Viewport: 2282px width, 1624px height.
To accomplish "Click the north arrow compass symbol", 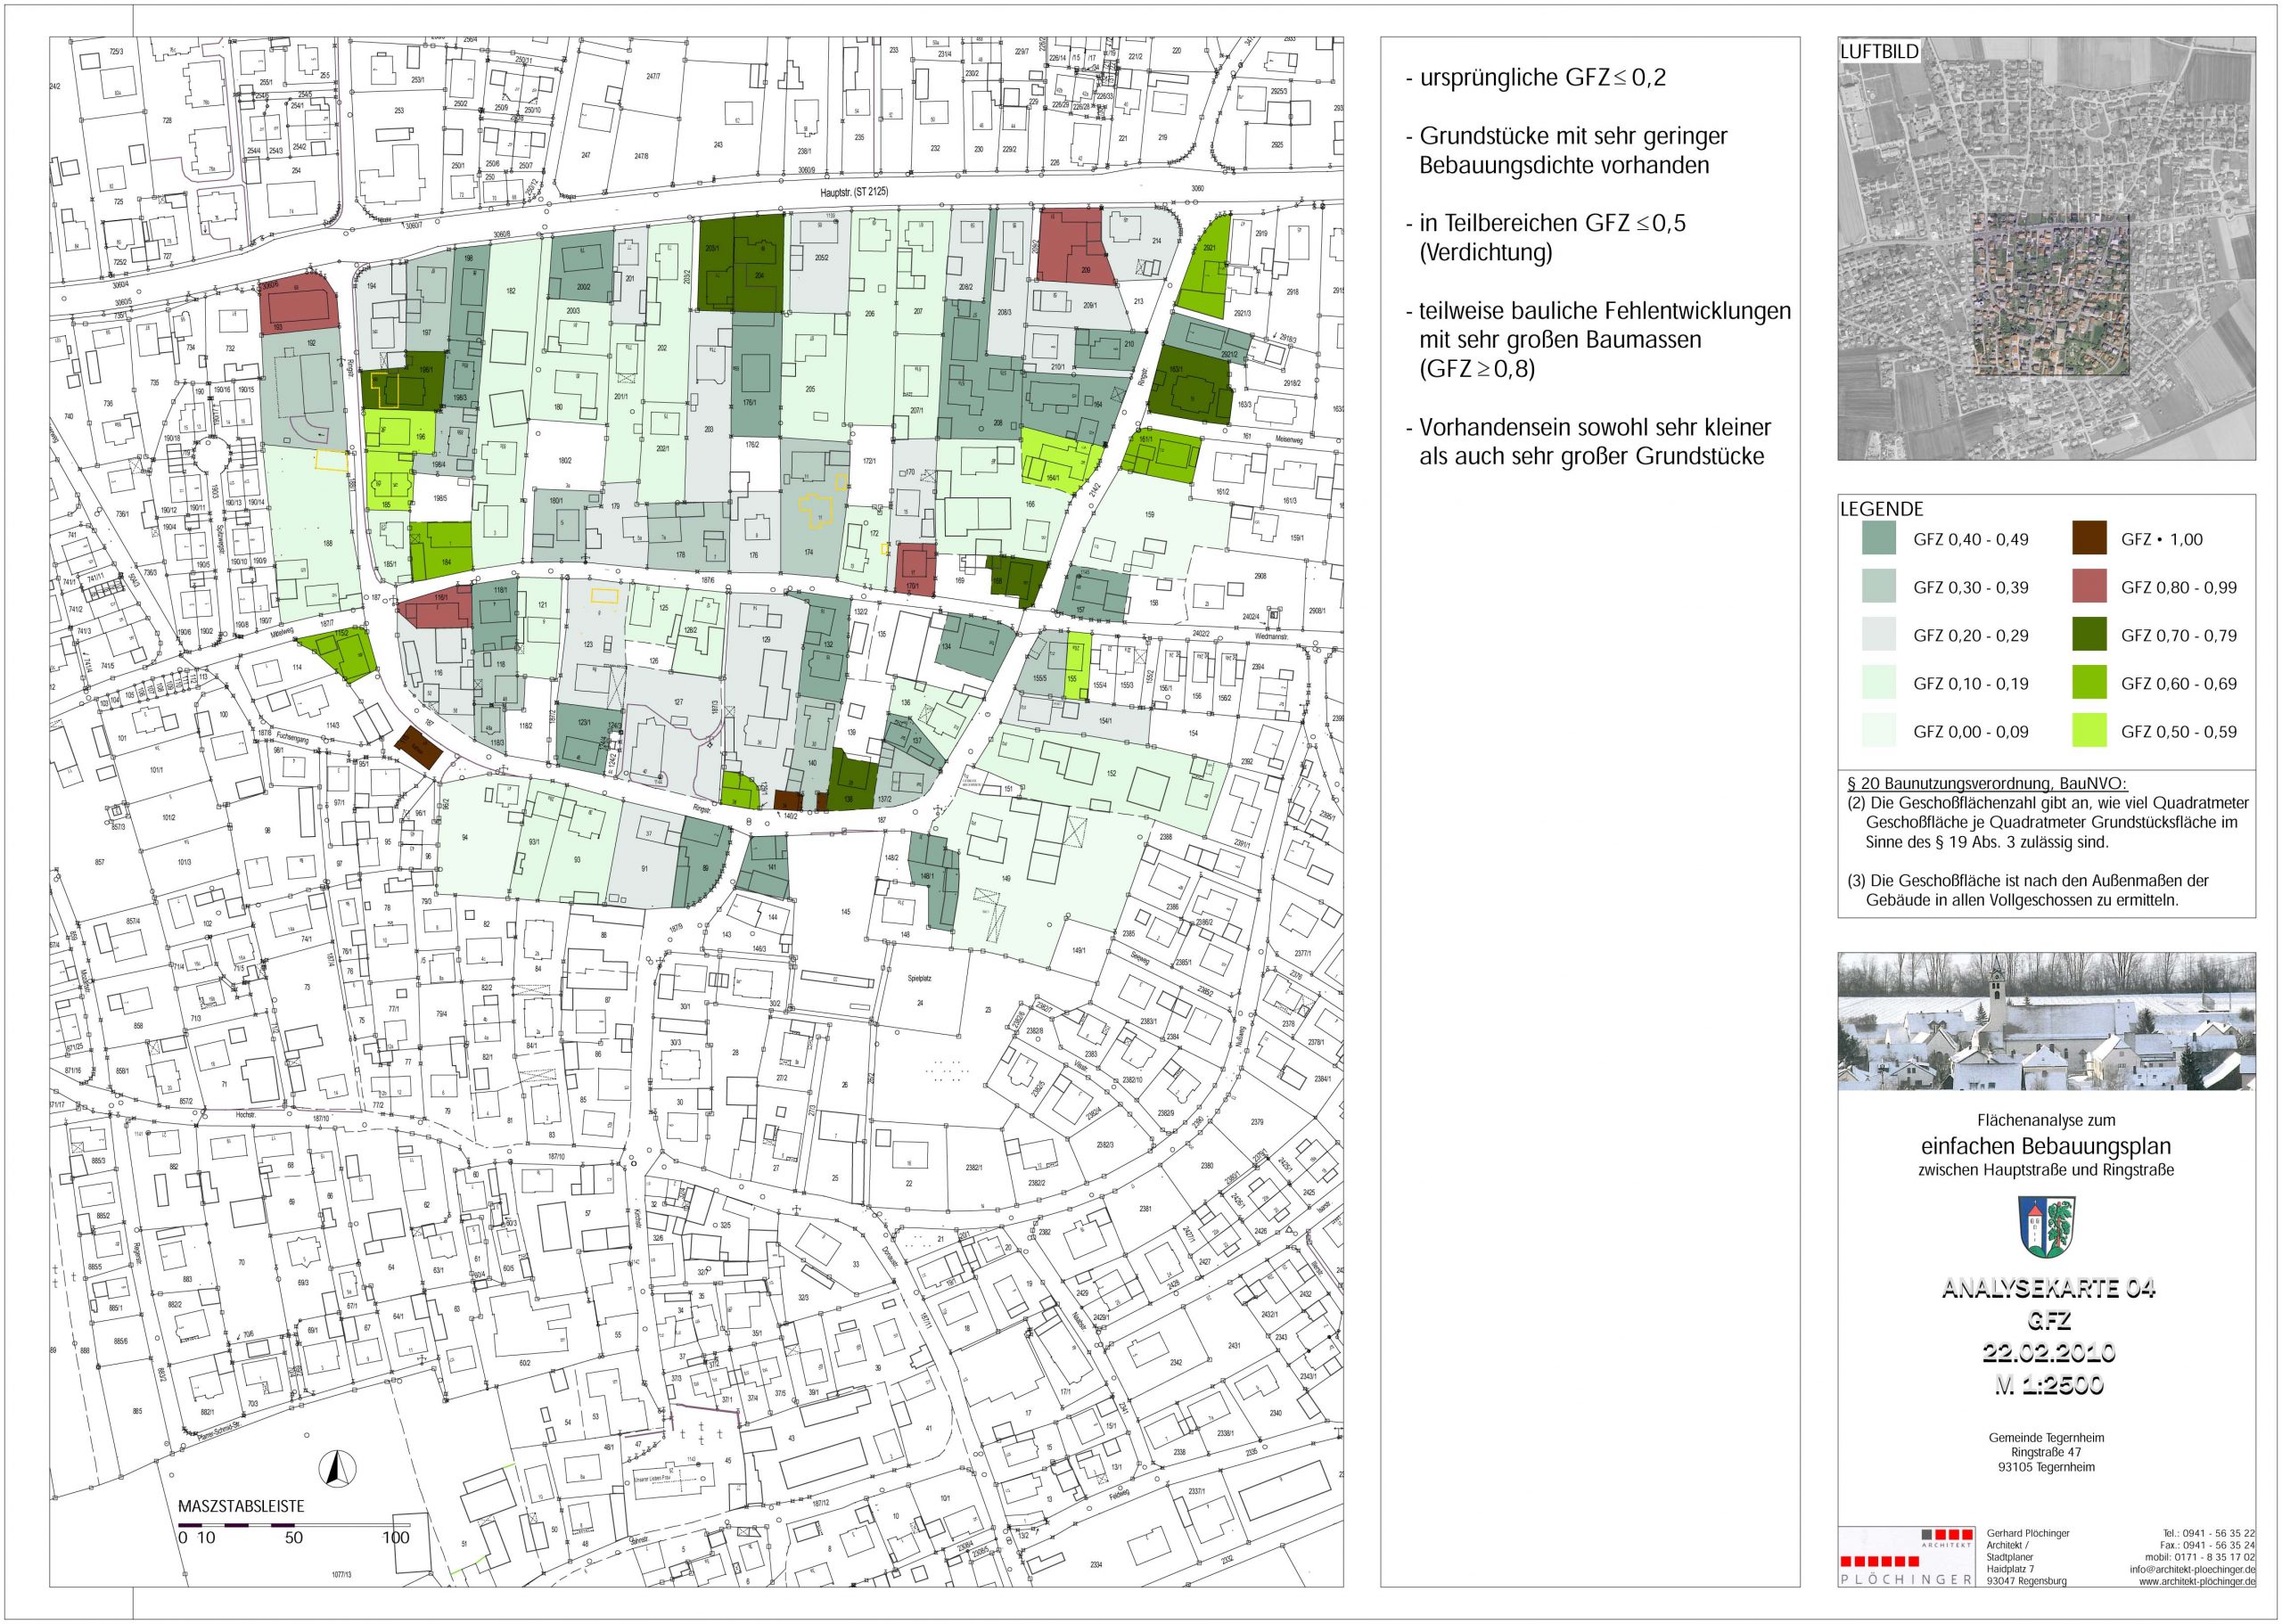I will pos(337,1470).
